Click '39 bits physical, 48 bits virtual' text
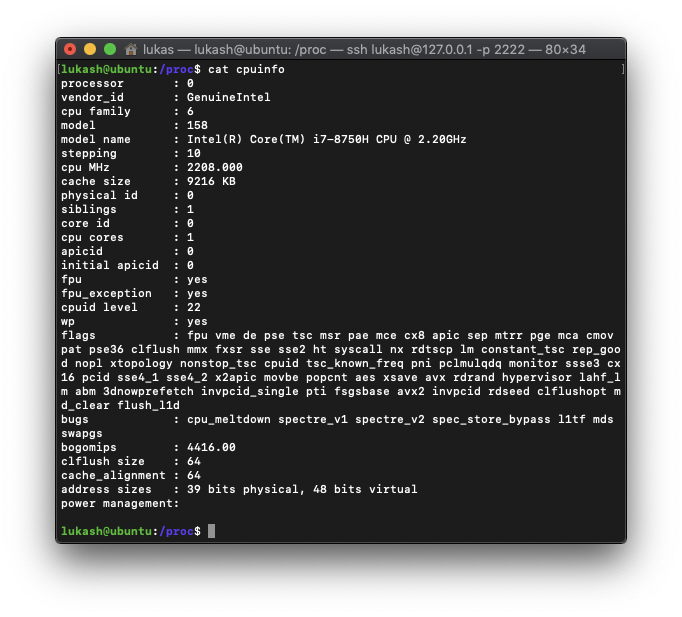 click(x=302, y=490)
